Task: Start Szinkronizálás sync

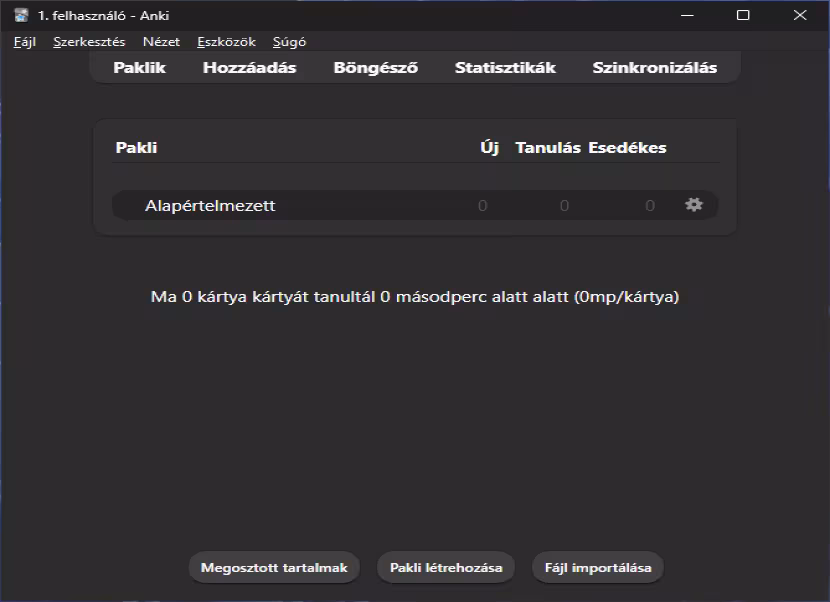Action: [655, 68]
